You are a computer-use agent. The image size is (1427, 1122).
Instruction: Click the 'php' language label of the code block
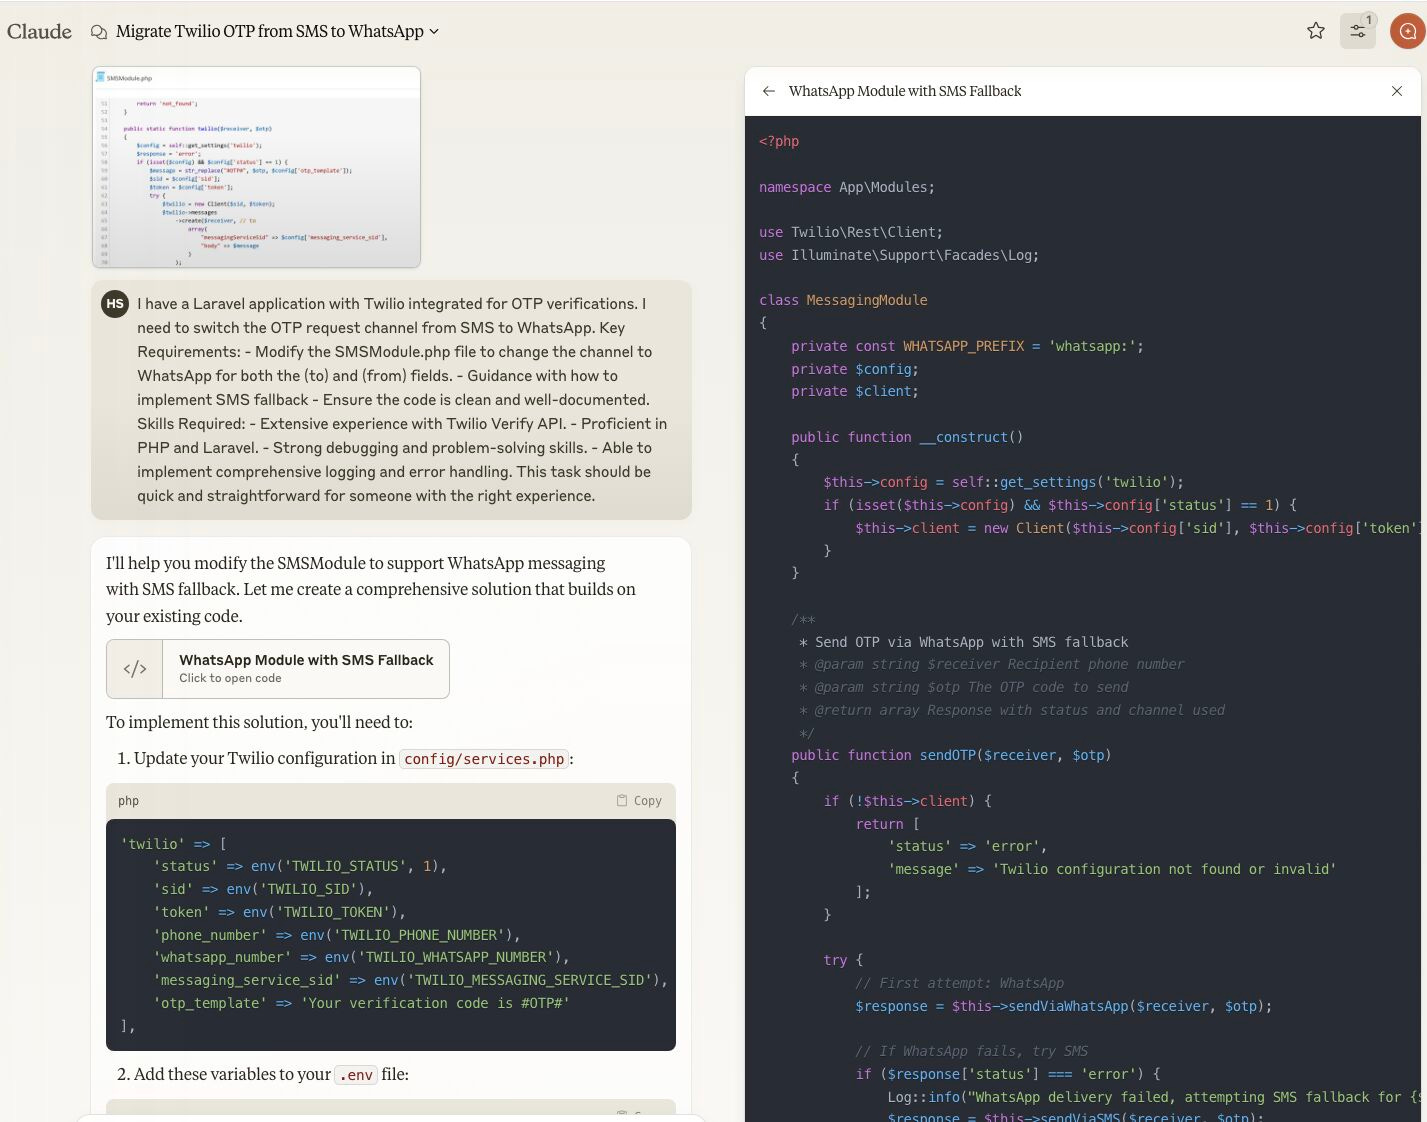click(x=128, y=801)
